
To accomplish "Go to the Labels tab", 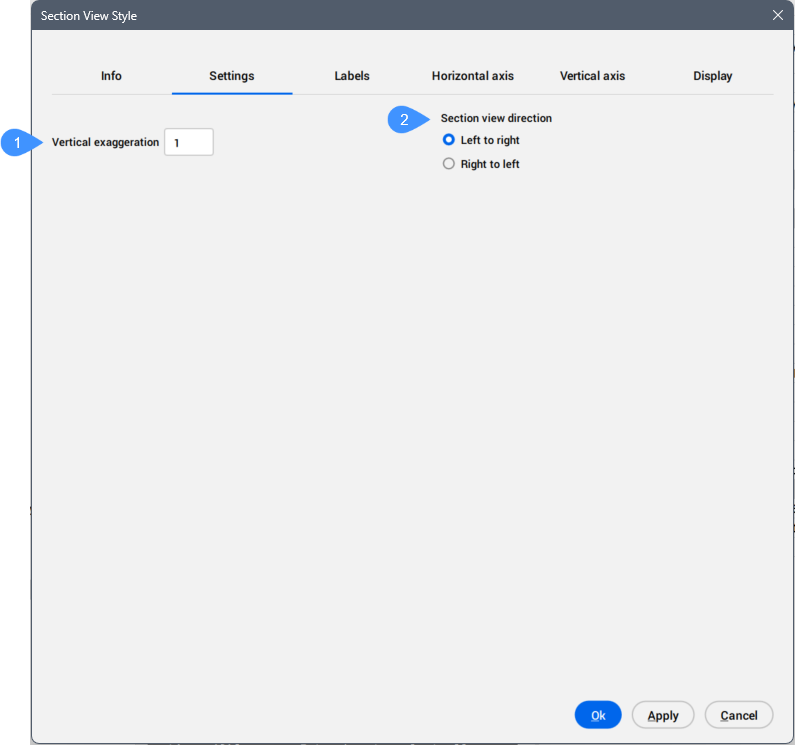I will (x=352, y=76).
